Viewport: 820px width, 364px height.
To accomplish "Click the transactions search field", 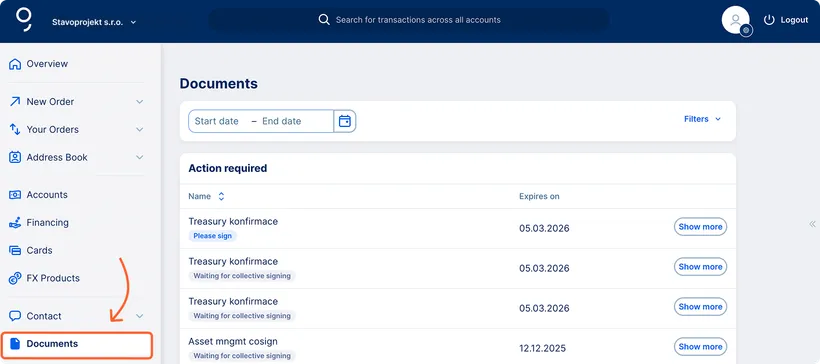I will click(409, 20).
